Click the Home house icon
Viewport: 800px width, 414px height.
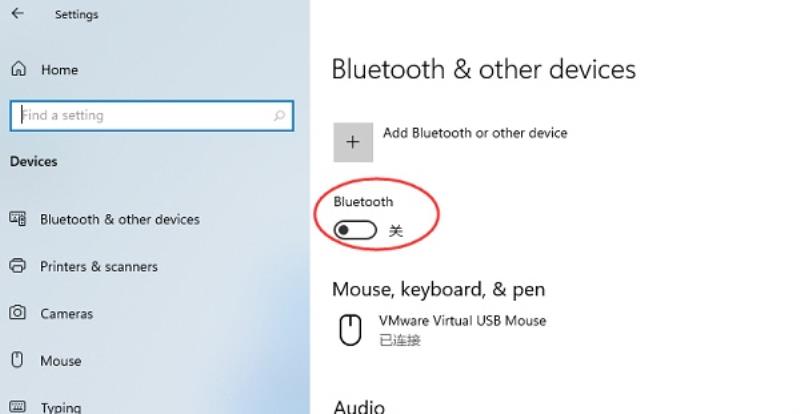(x=18, y=68)
